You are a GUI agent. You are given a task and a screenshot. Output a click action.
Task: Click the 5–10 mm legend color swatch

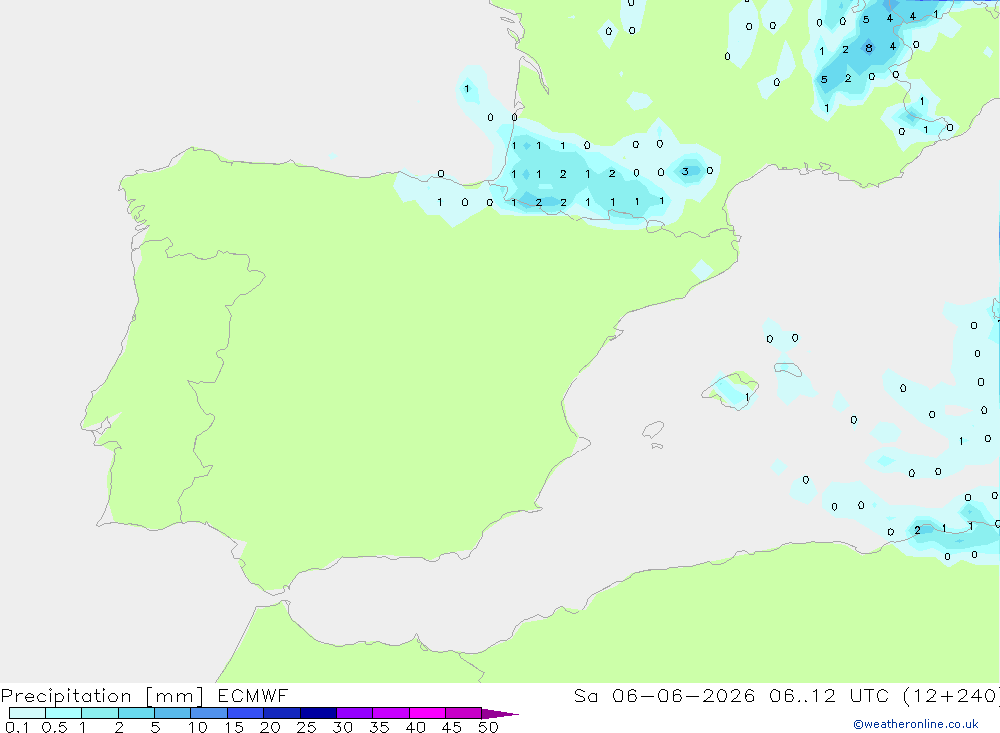pos(173,713)
